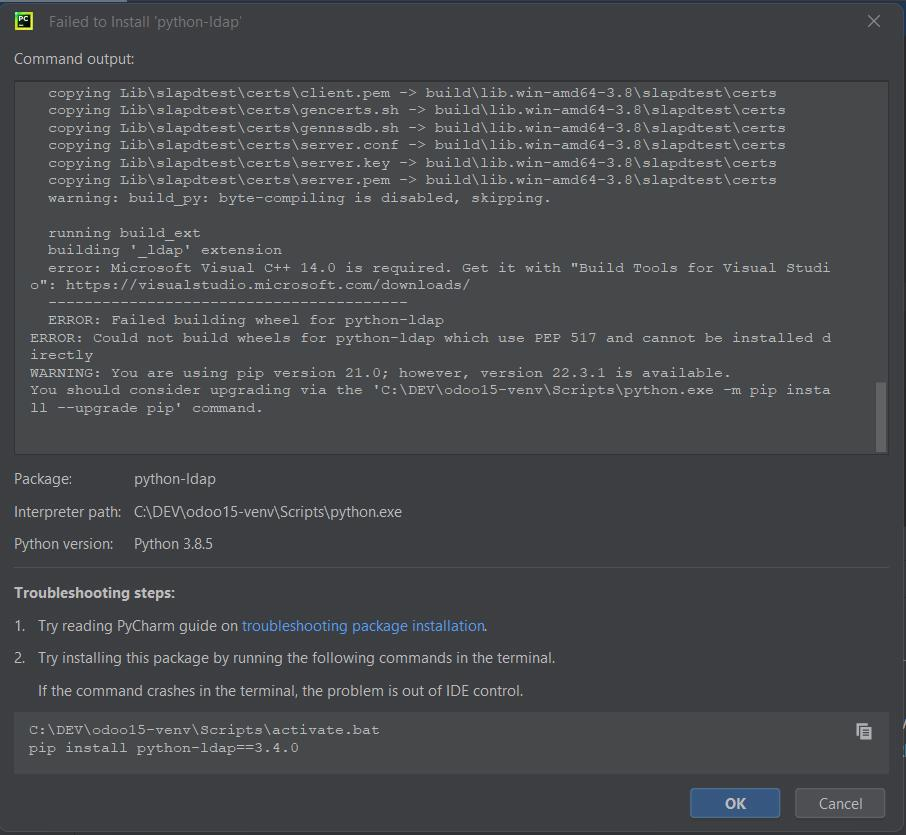Screen dimensions: 906x835
Task: Click the Cancel button
Action: tap(840, 803)
